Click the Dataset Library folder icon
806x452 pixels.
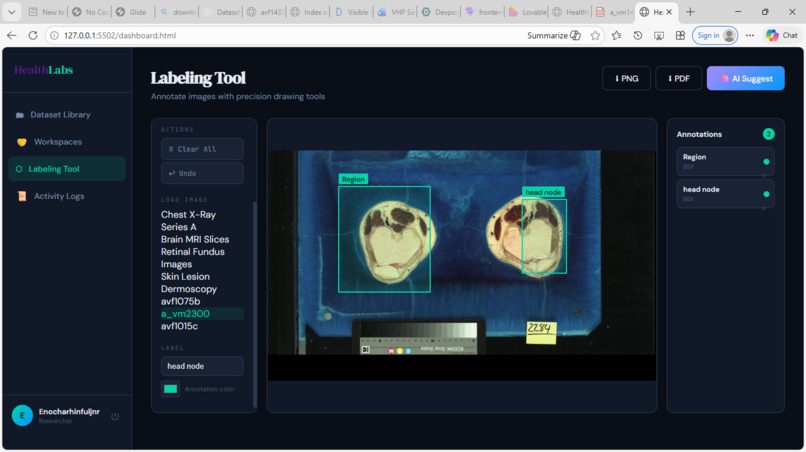(20, 115)
